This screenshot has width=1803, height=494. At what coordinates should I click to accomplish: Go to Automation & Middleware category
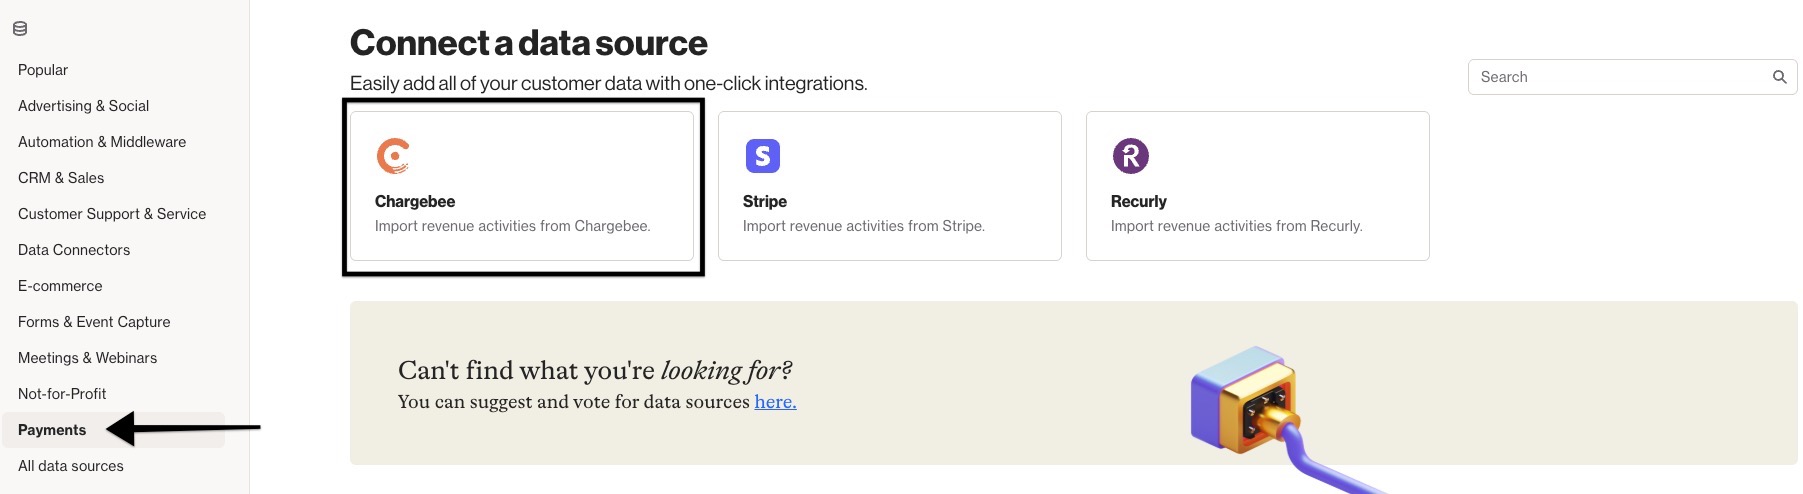tap(102, 142)
